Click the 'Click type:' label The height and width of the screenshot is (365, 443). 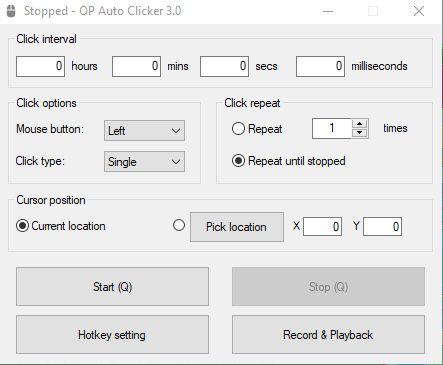(x=40, y=161)
